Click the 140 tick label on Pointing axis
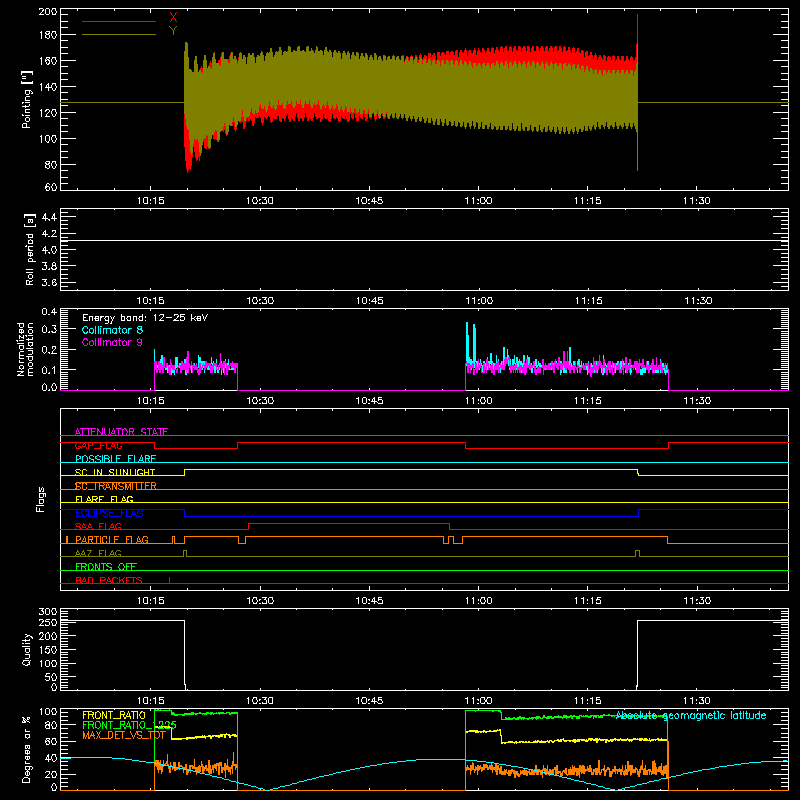The image size is (800, 800). coord(48,87)
